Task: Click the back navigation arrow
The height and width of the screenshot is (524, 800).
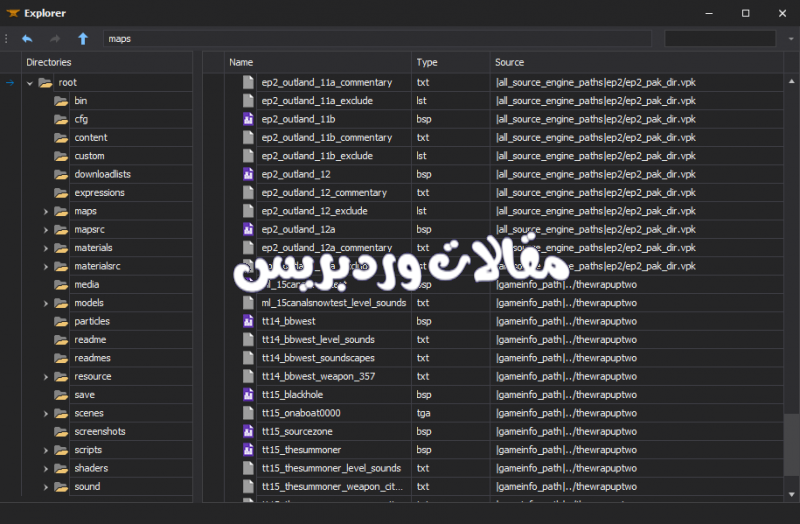Action: [x=27, y=39]
